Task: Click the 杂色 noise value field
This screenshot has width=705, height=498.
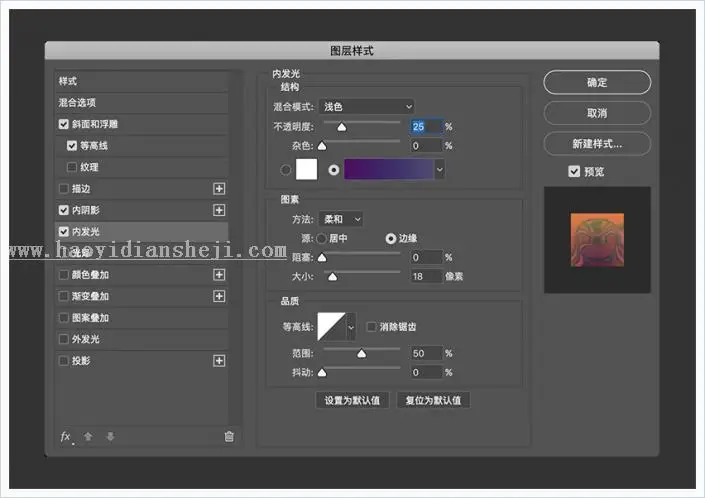Action: tap(426, 146)
